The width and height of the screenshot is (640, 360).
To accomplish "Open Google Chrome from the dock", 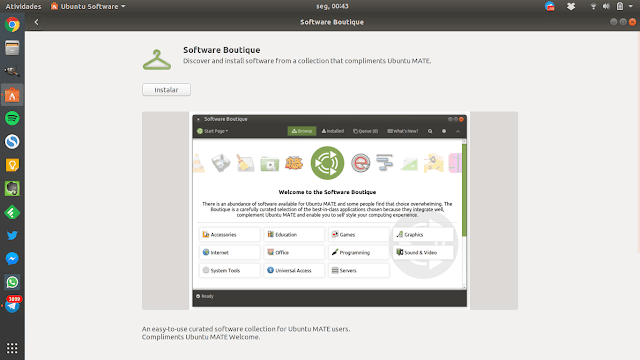I will [12, 24].
